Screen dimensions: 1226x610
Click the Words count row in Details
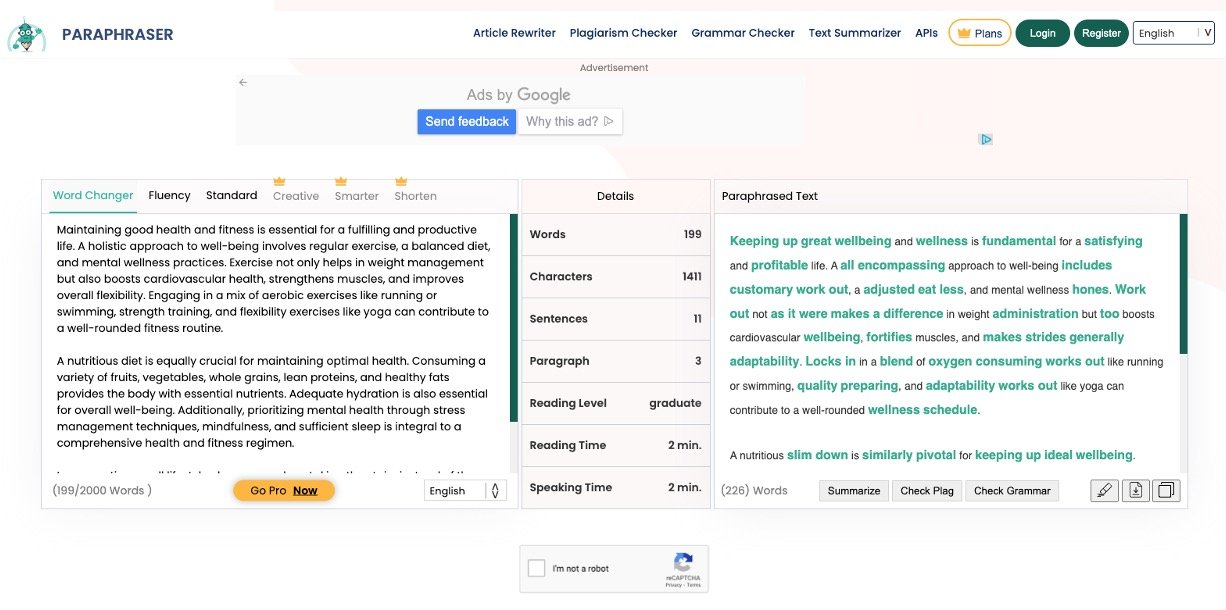click(x=615, y=234)
